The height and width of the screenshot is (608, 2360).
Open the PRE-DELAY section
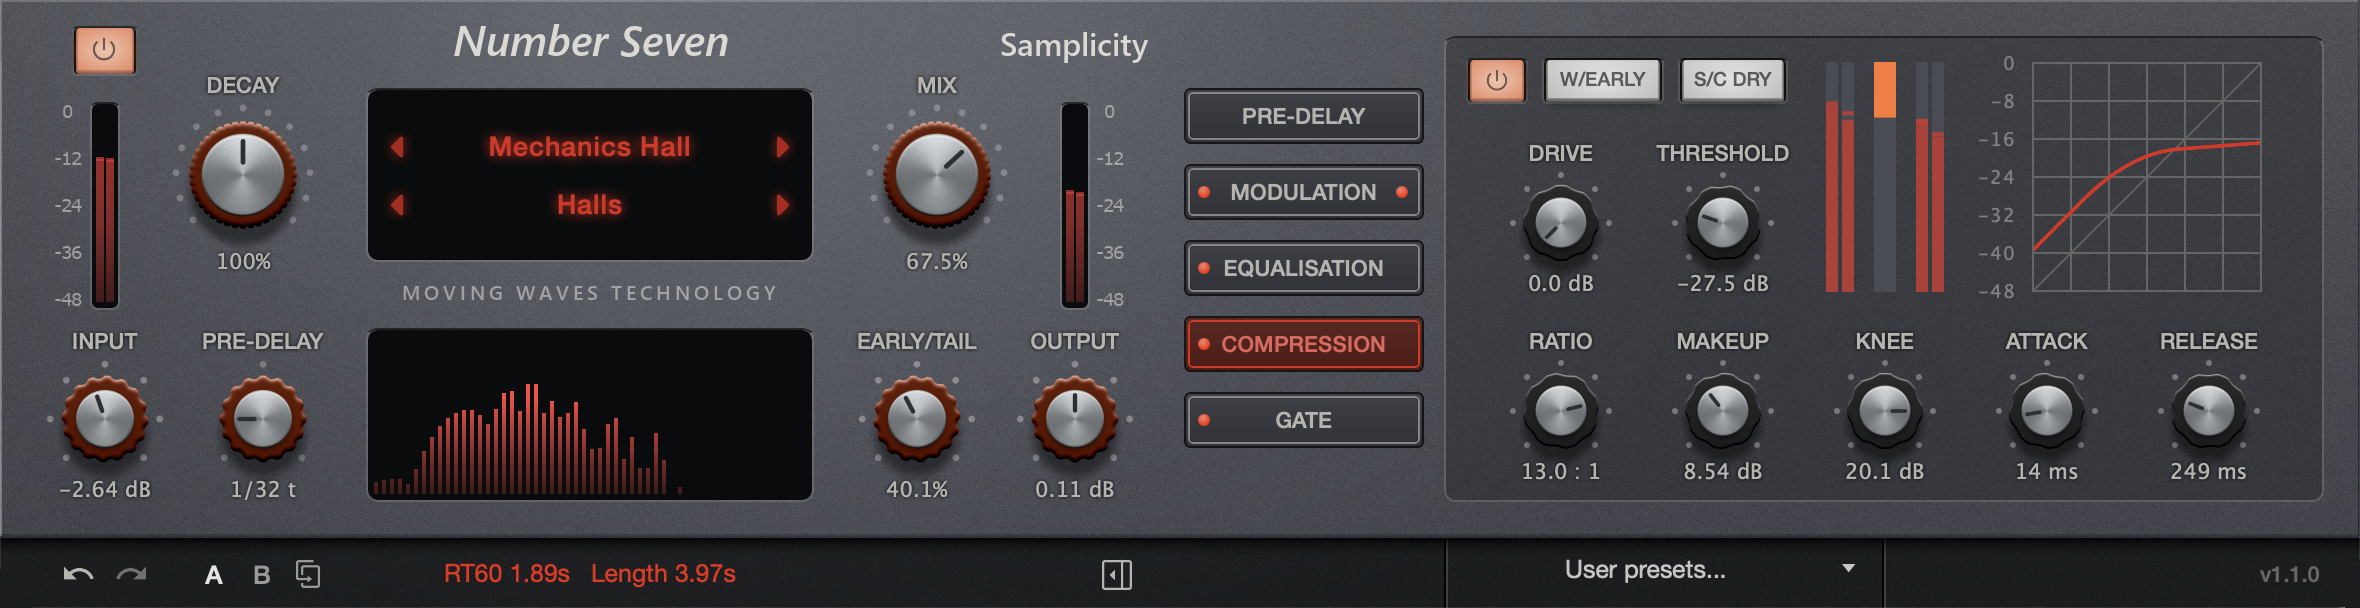[1303, 116]
